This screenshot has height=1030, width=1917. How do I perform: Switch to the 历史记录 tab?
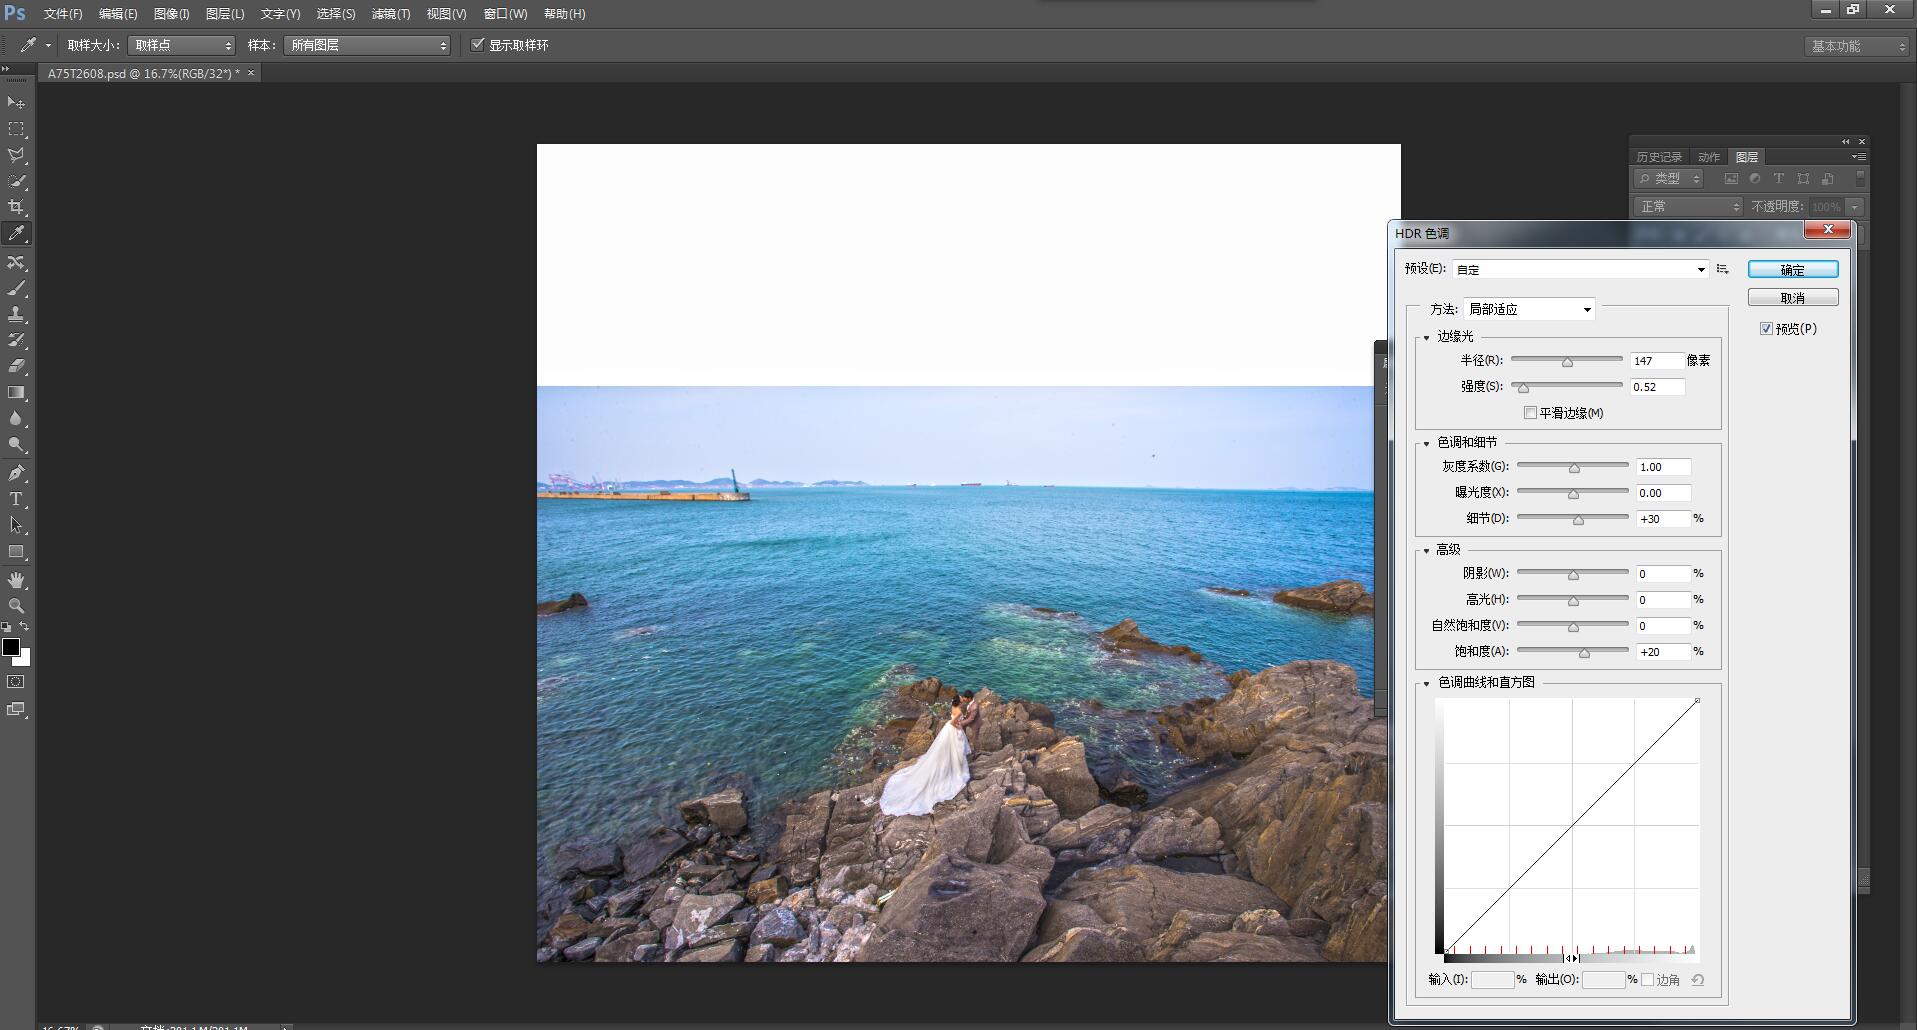1659,157
